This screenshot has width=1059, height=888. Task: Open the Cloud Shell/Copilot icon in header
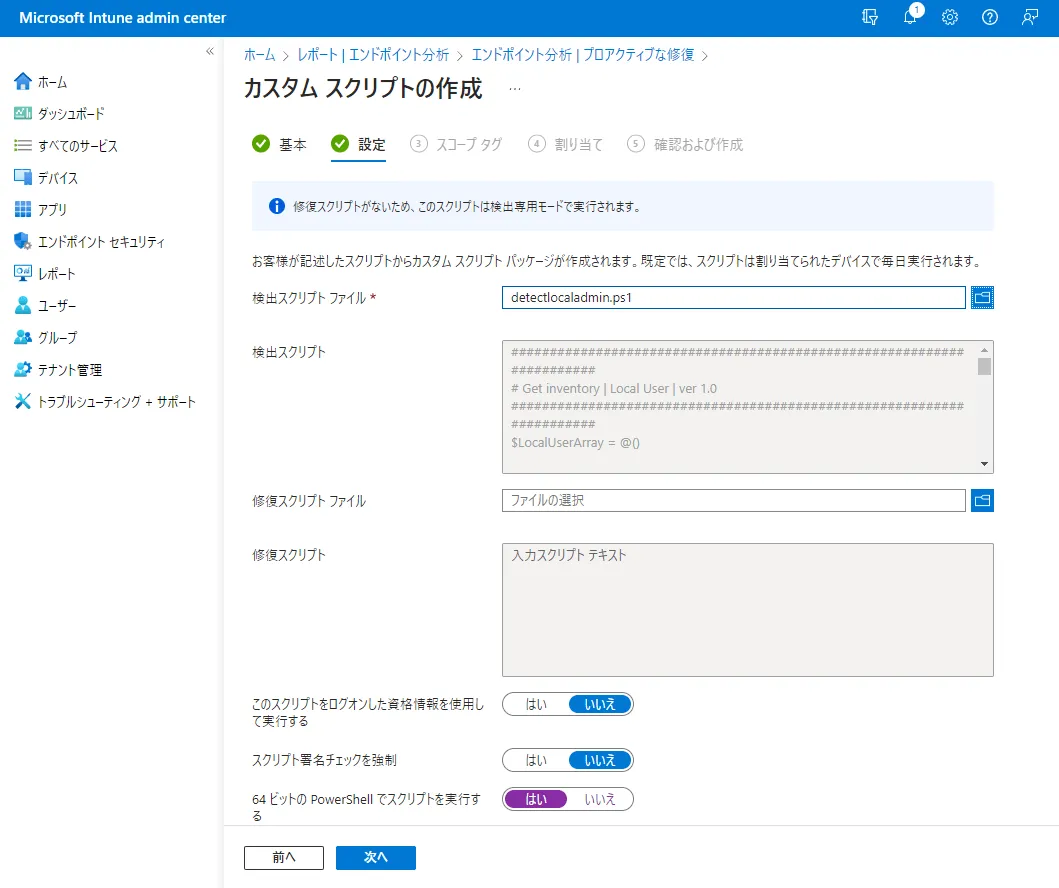pos(870,18)
